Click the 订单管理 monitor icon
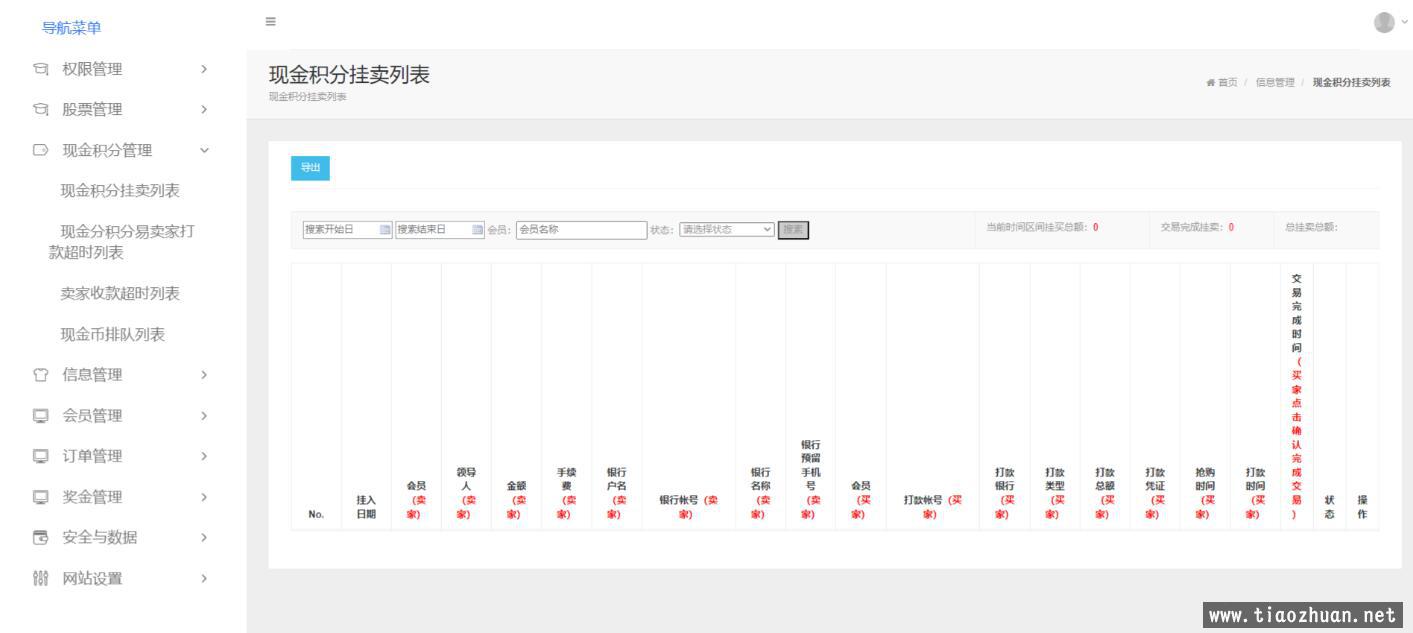1413x633 pixels. [x=41, y=456]
